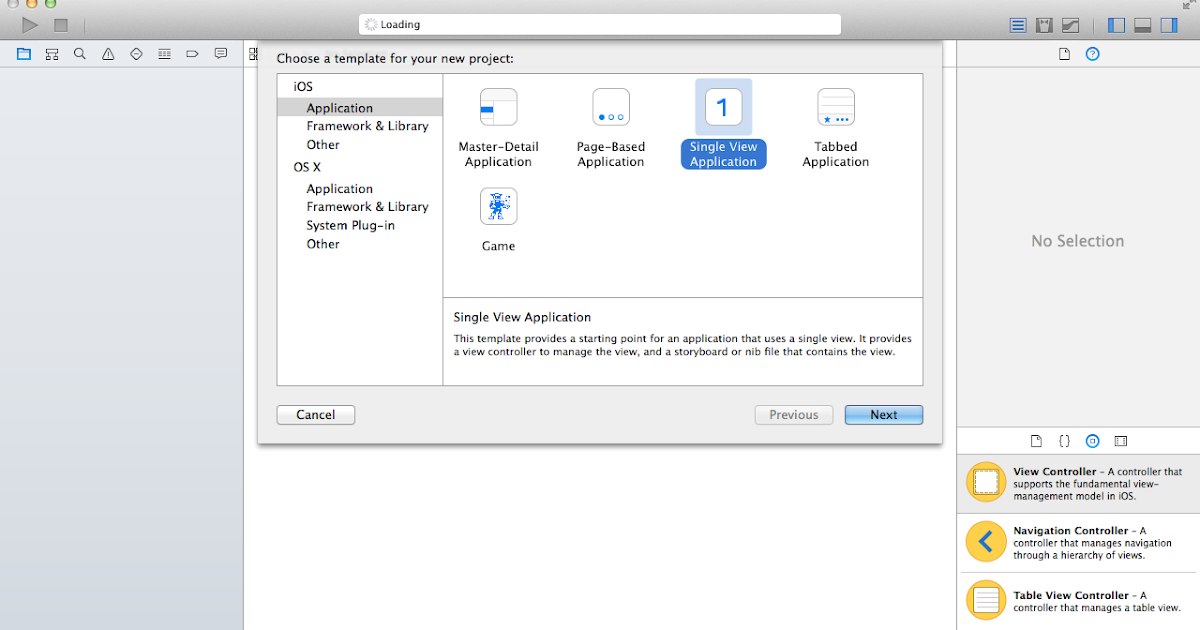Open the Assistant editor
The width and height of the screenshot is (1200, 630).
(1043, 24)
